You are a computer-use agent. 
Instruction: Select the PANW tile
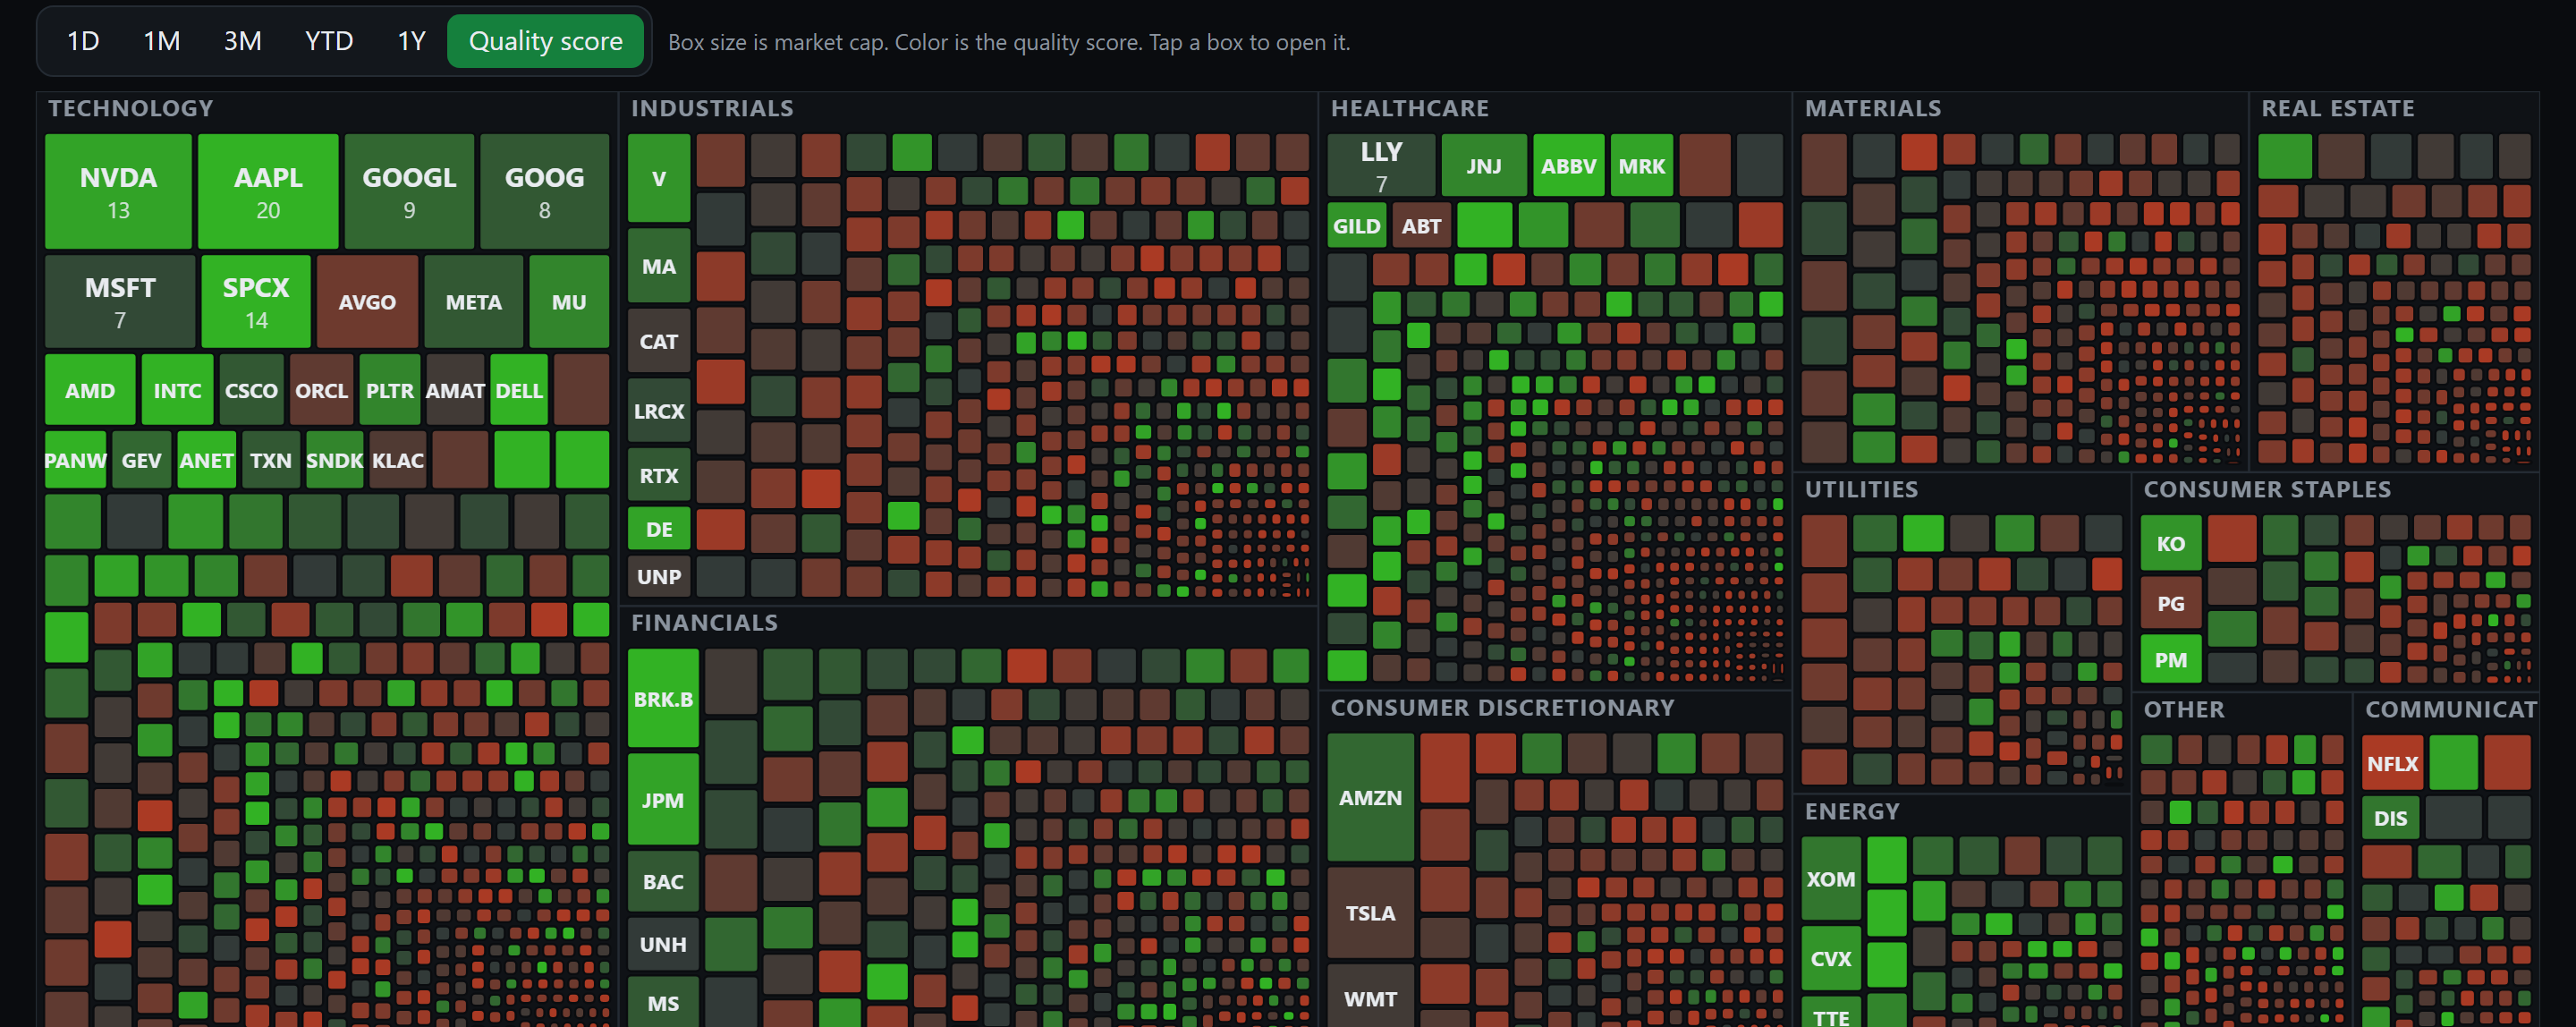[75, 460]
